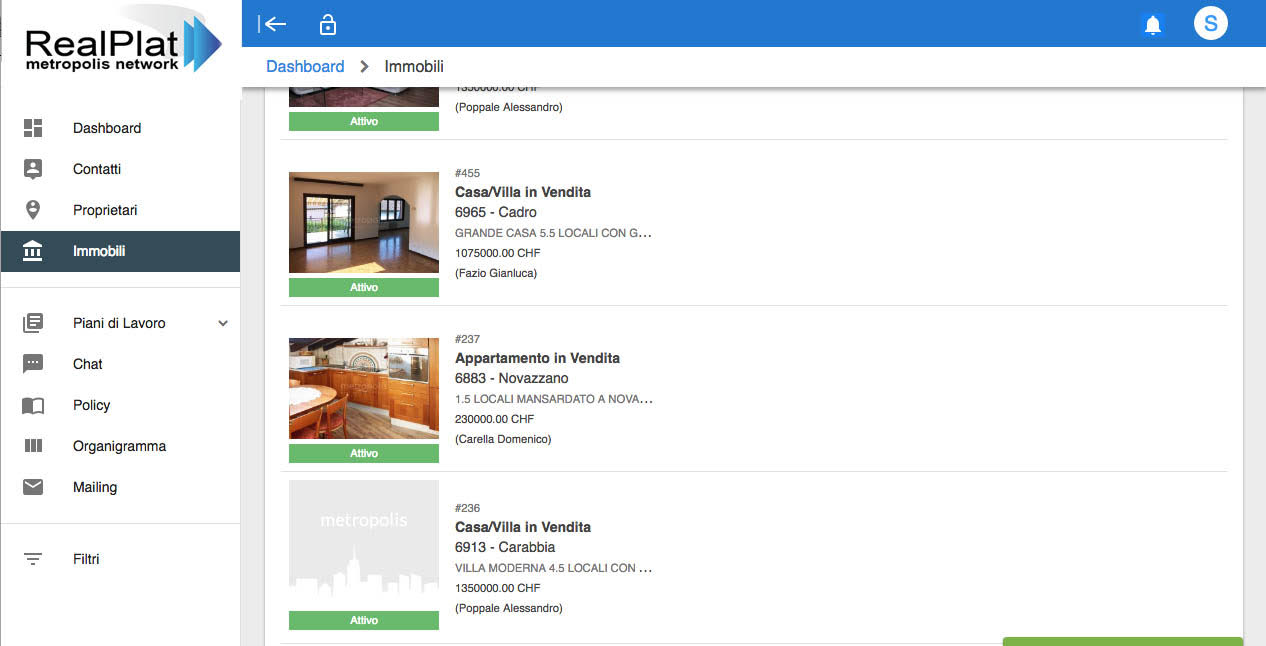This screenshot has width=1266, height=646.
Task: Open the Chat bubble icon
Action: pos(33,364)
